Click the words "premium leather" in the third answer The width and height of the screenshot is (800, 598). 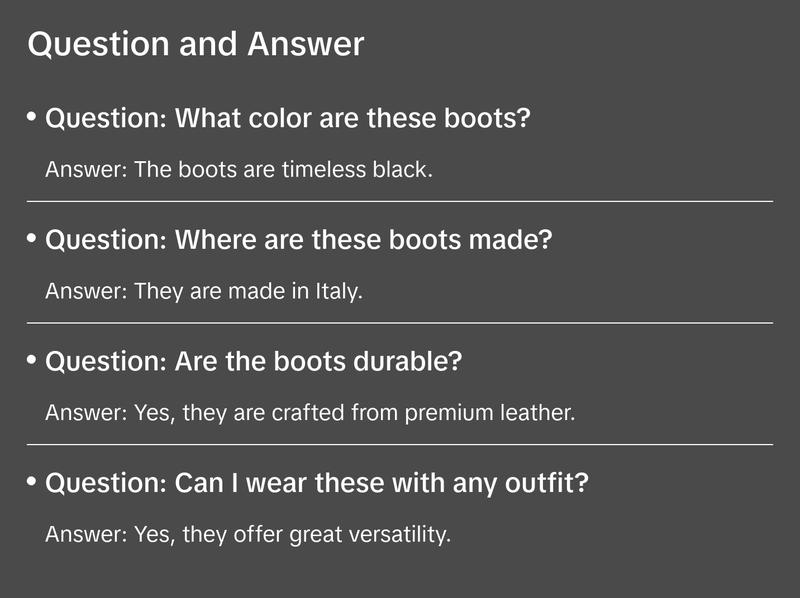[x=490, y=412]
